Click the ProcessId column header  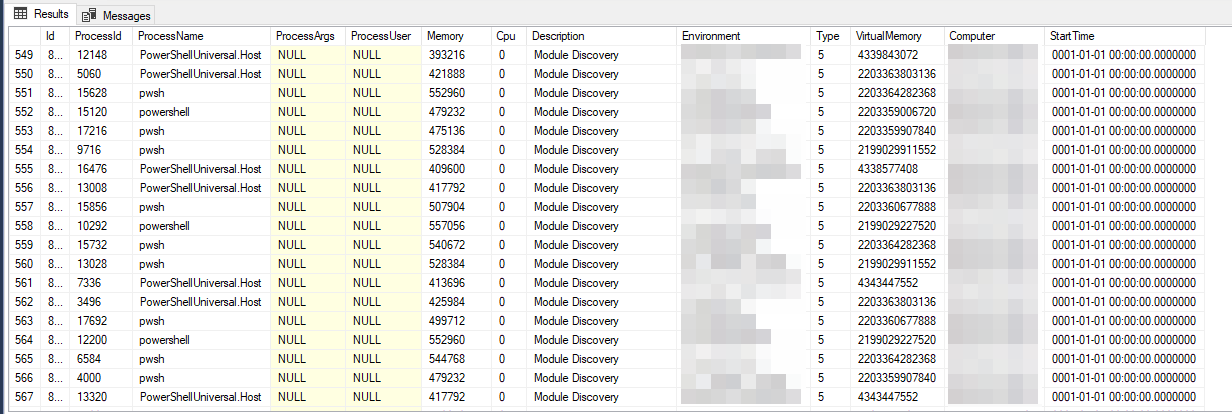(x=98, y=36)
